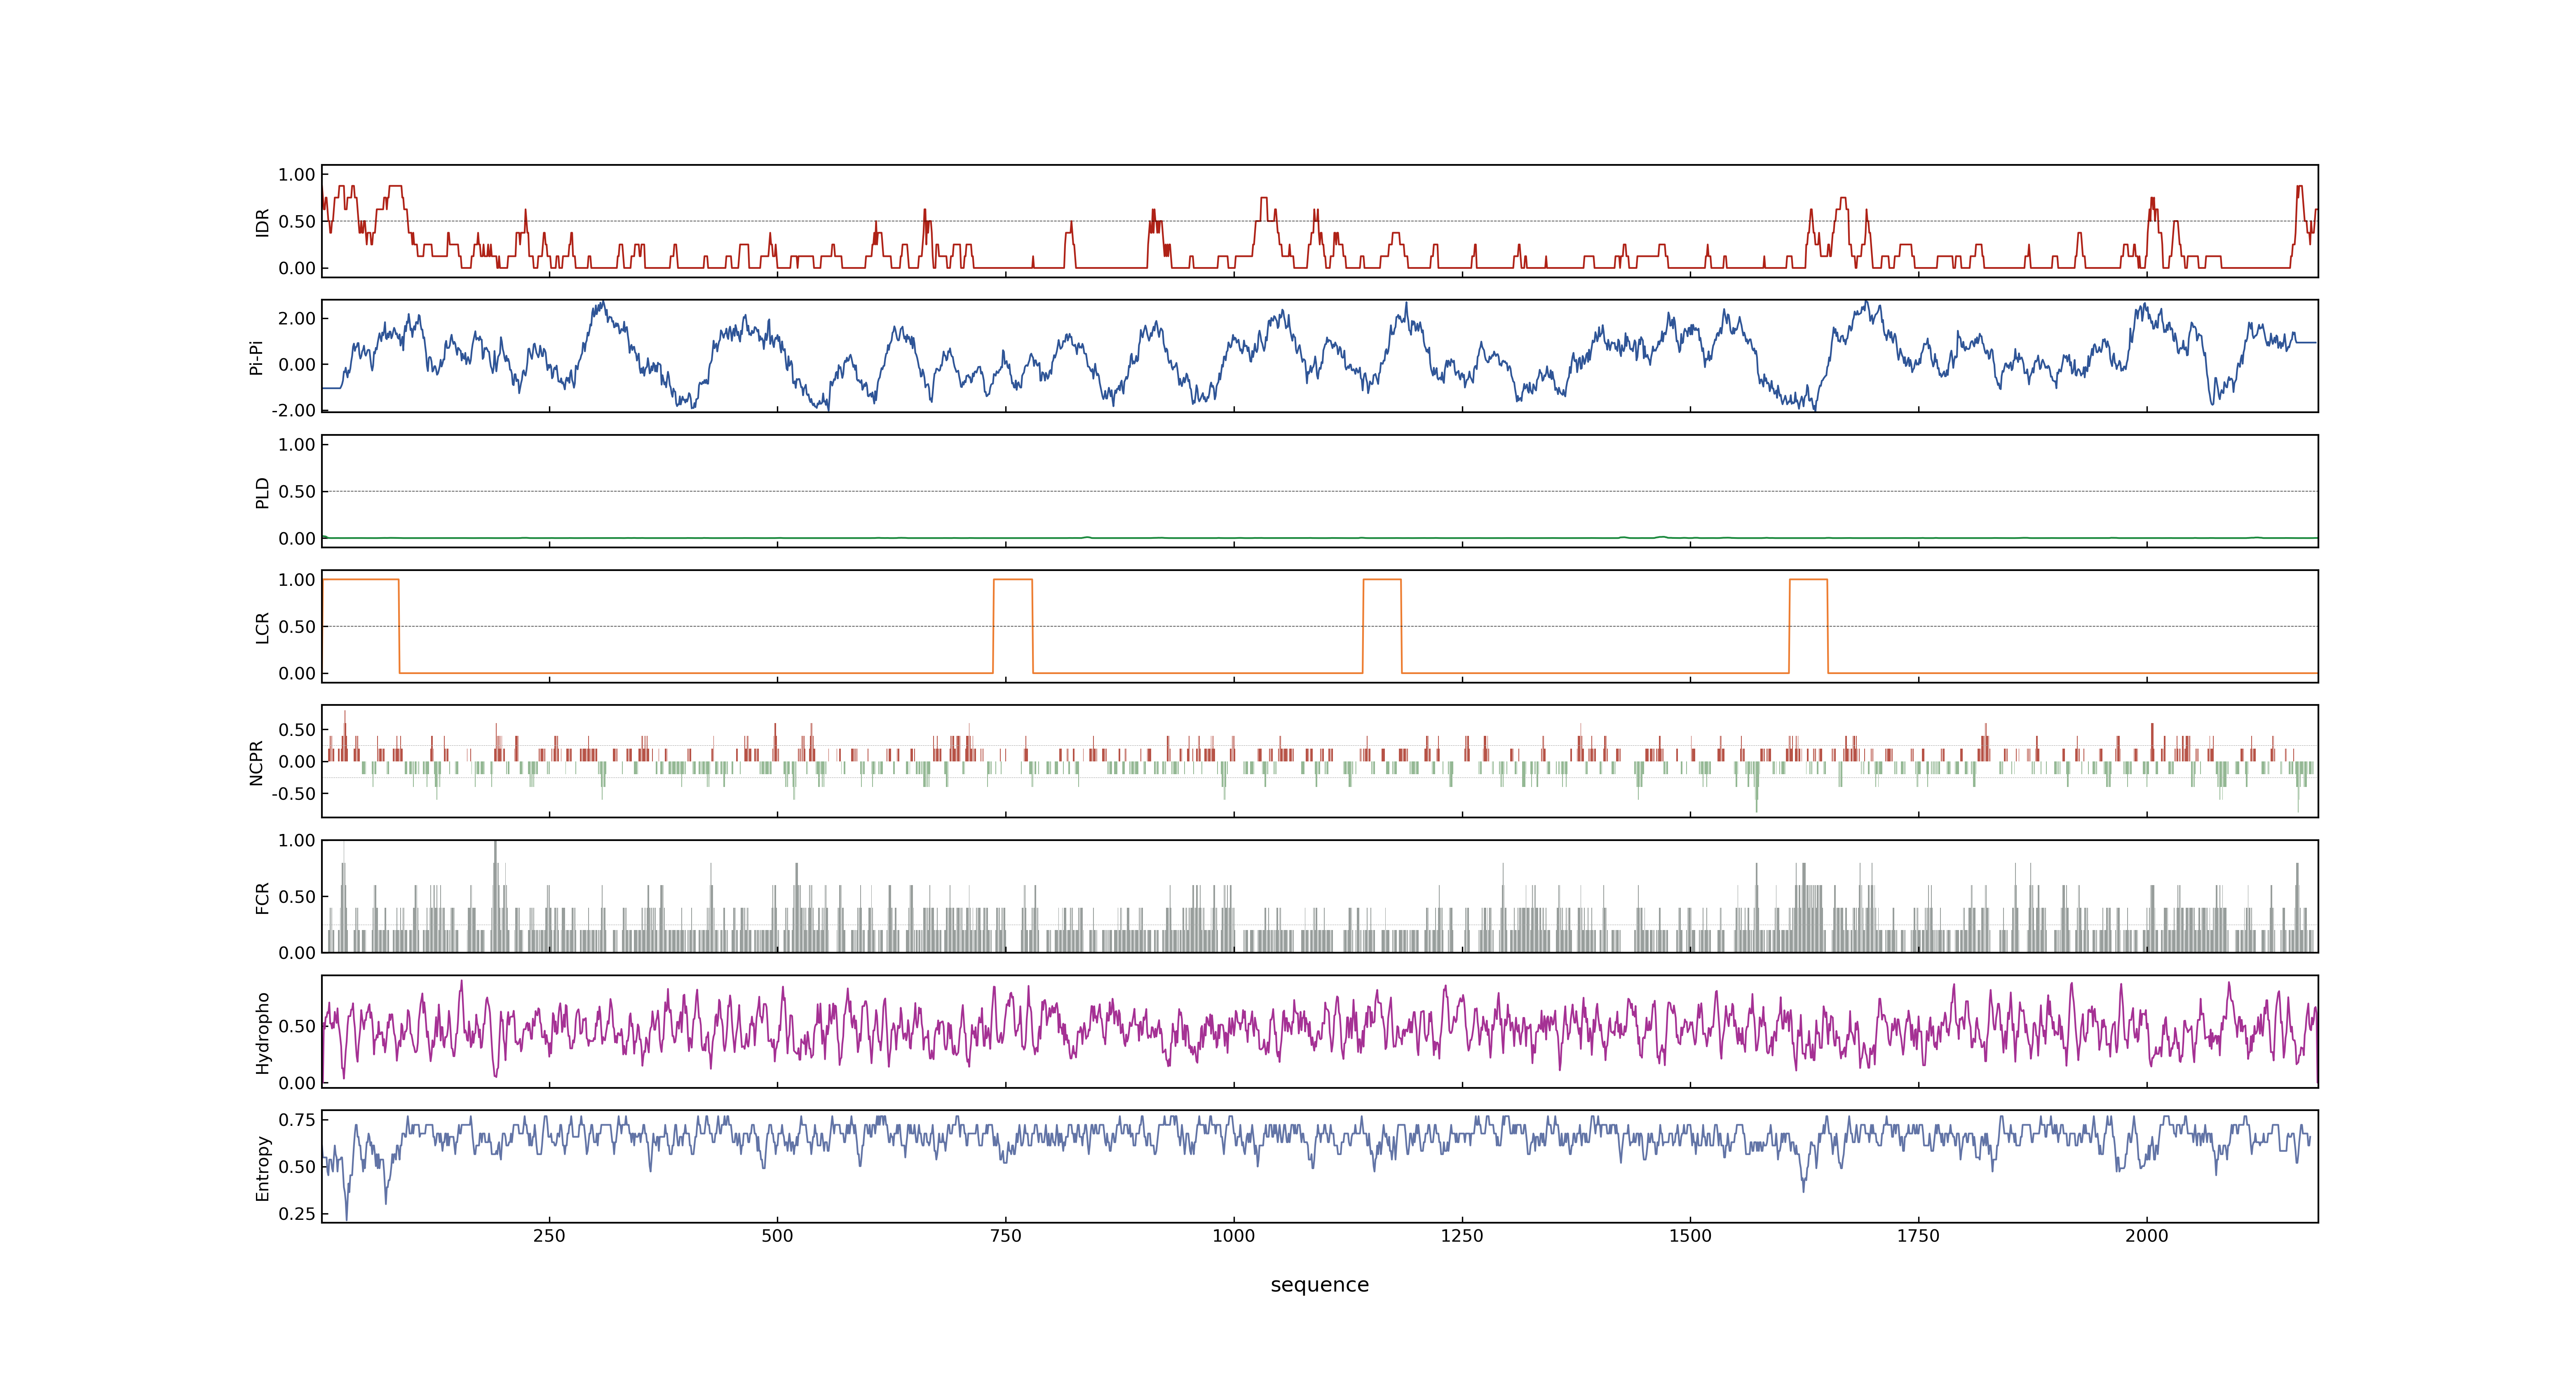Click the FCR axis label
Viewport: 2576px width, 1374px height.
[262, 897]
